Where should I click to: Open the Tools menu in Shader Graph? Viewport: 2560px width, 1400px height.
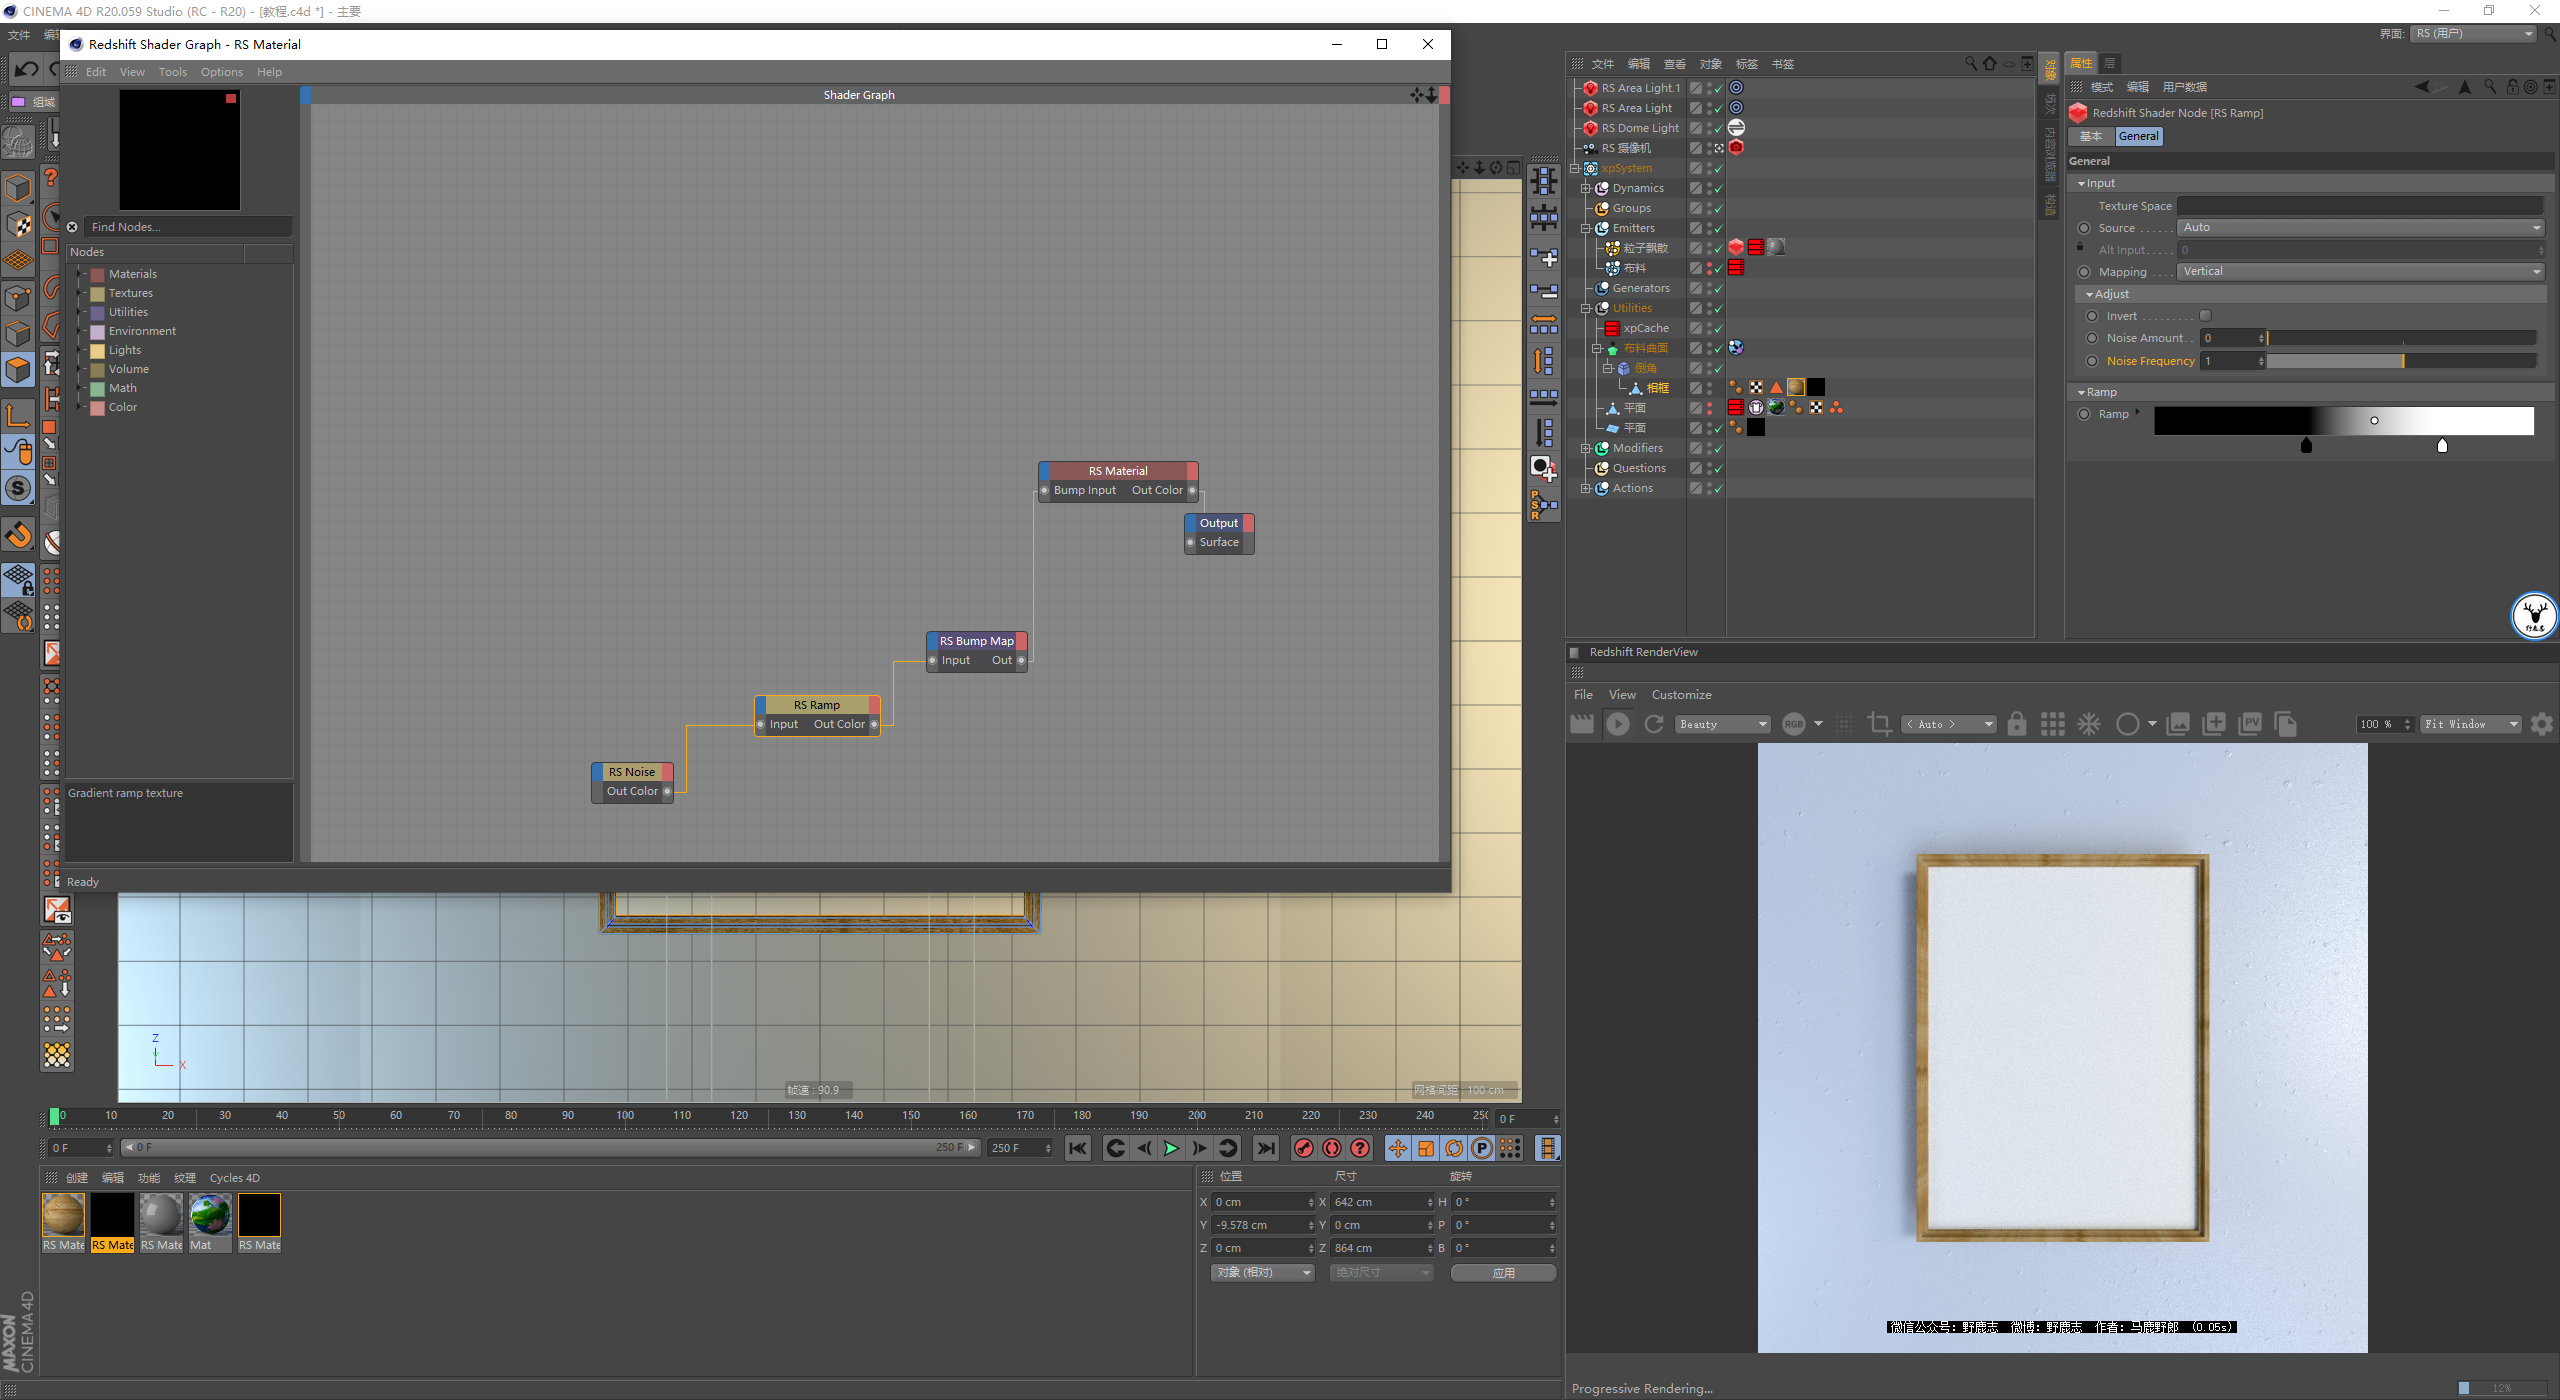[172, 72]
